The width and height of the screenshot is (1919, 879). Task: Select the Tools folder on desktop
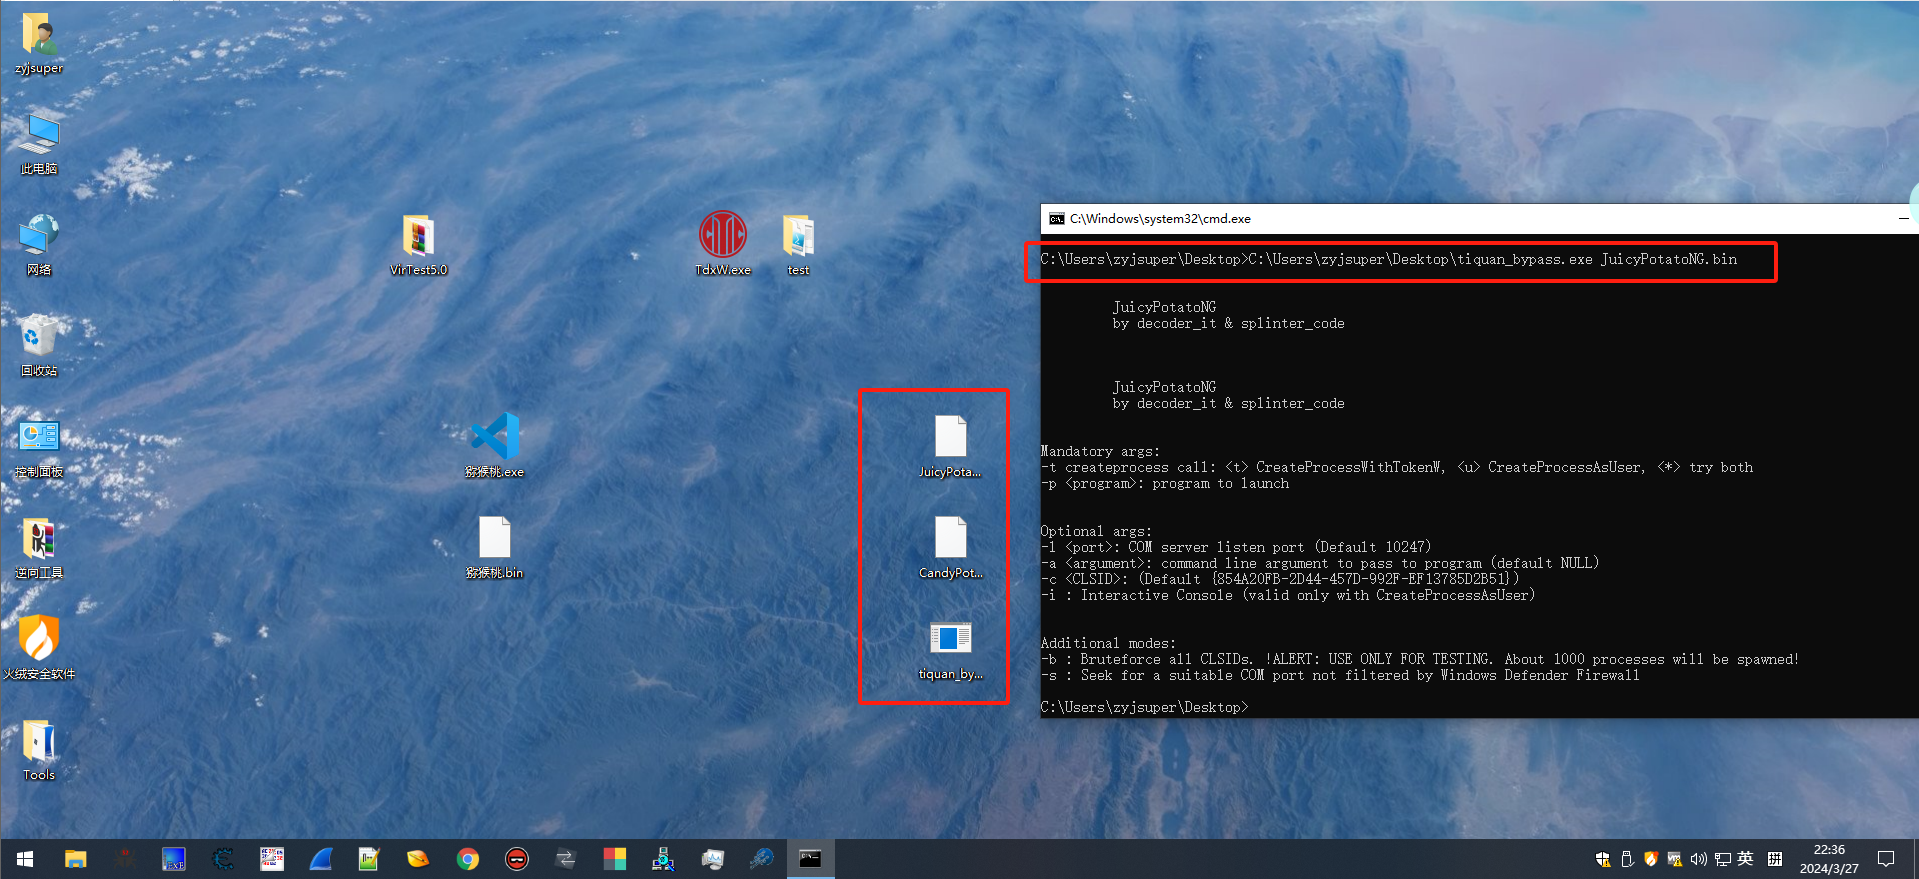coord(39,751)
